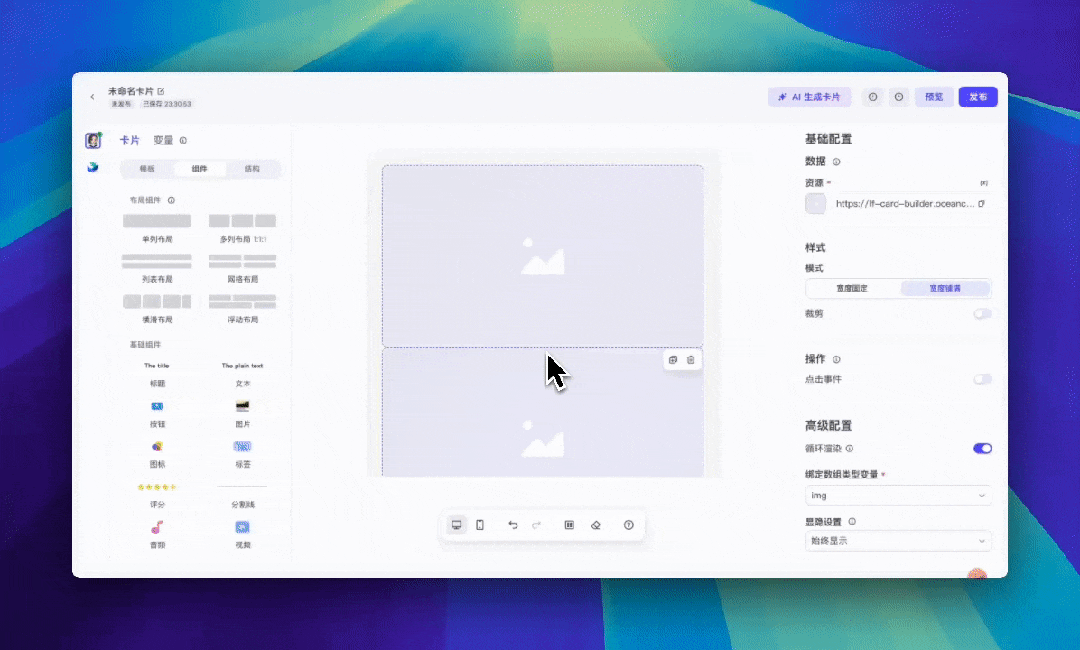
Task: Pick the 多列布局 layout component
Action: (x=242, y=229)
